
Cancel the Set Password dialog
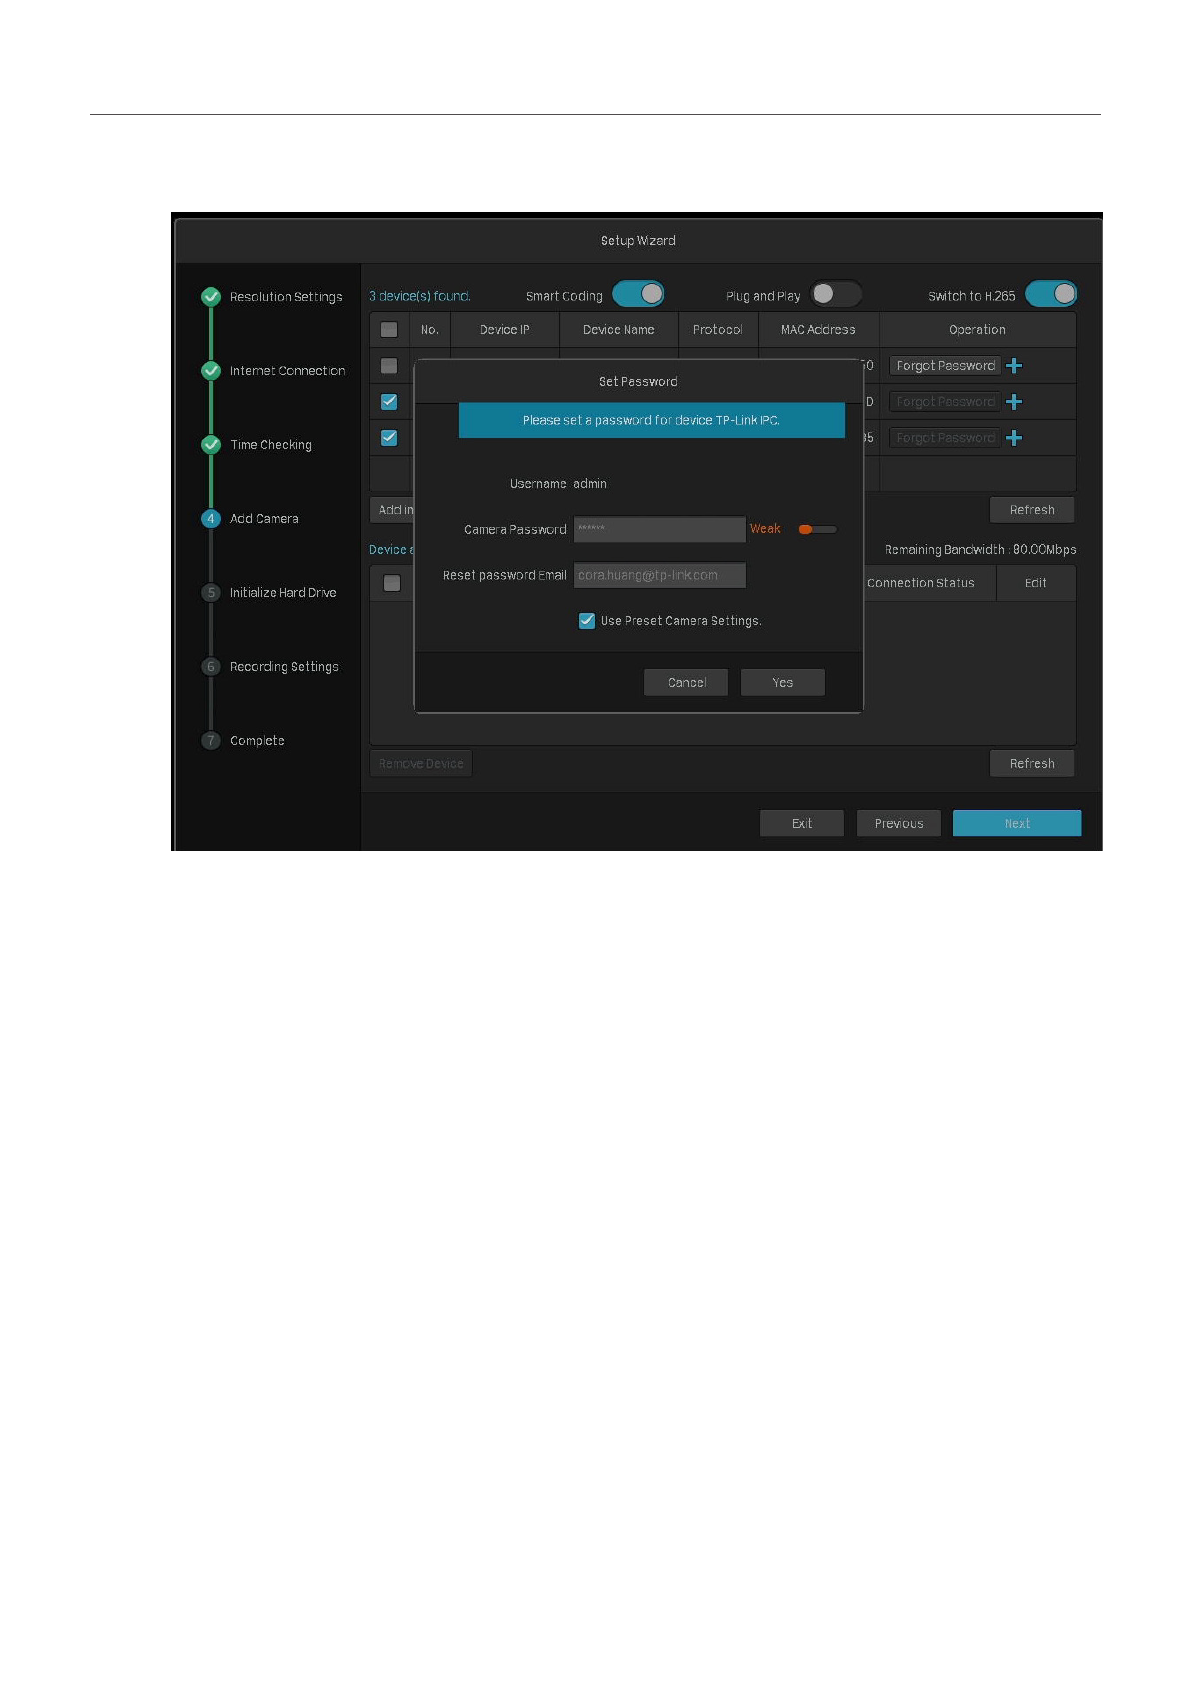click(686, 683)
